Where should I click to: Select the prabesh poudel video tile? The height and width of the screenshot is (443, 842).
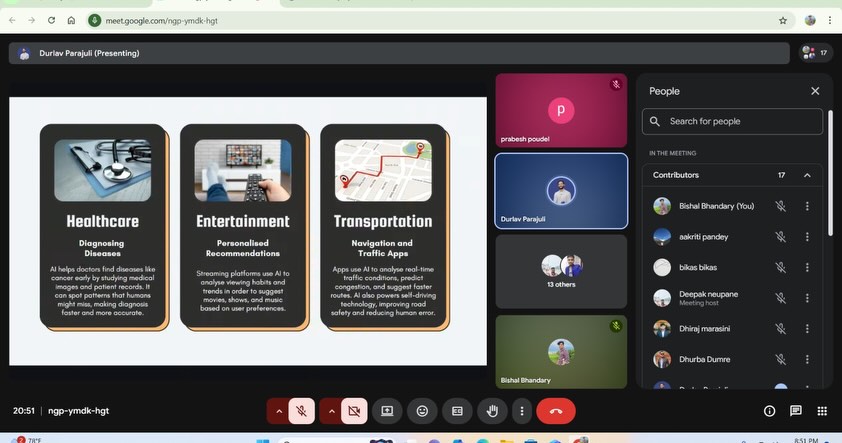tap(561, 110)
